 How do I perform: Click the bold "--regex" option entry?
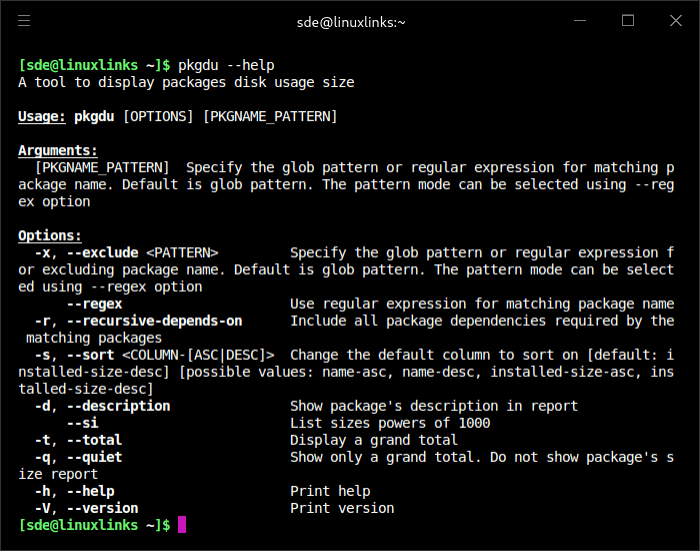point(94,304)
